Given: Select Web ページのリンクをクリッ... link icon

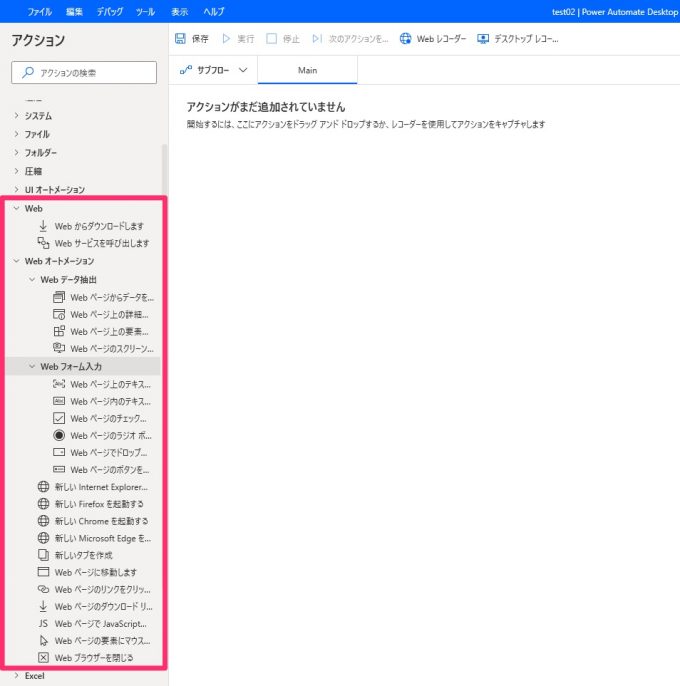Looking at the screenshot, I should (43, 589).
